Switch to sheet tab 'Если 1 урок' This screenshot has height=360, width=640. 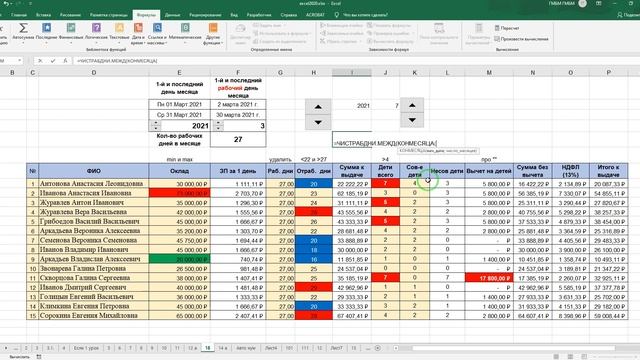(x=86, y=348)
